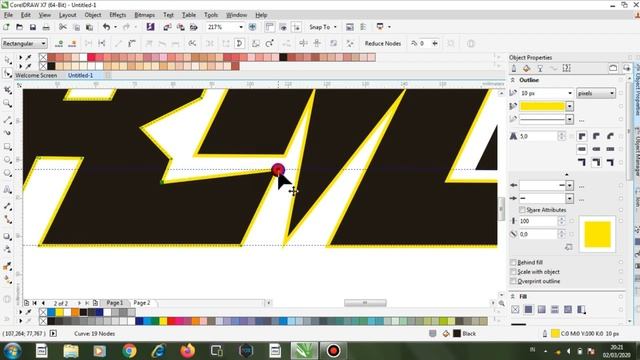Click the Print toolbar icon
640x360 pixels.
[x=46, y=27]
